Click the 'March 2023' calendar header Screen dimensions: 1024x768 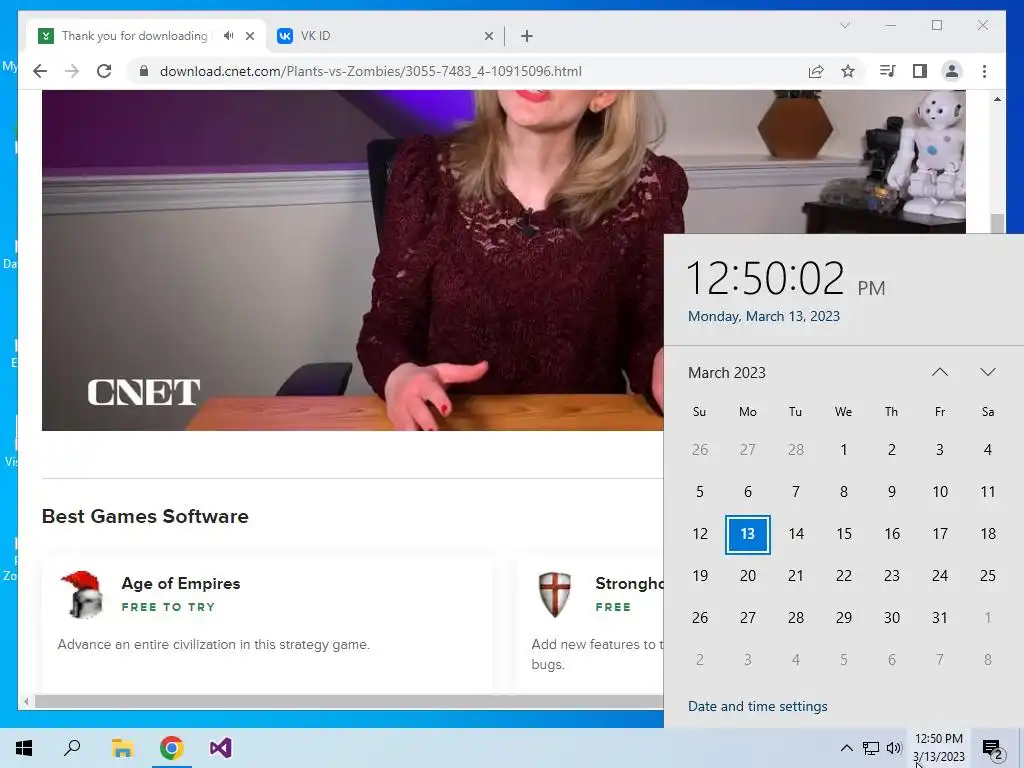coord(727,373)
